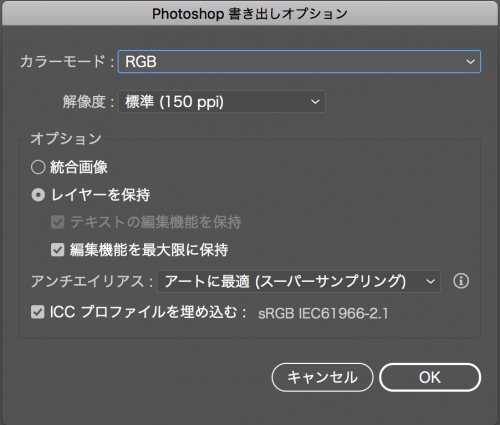Select the レイヤーを保持 radio button

pyautogui.click(x=38, y=195)
